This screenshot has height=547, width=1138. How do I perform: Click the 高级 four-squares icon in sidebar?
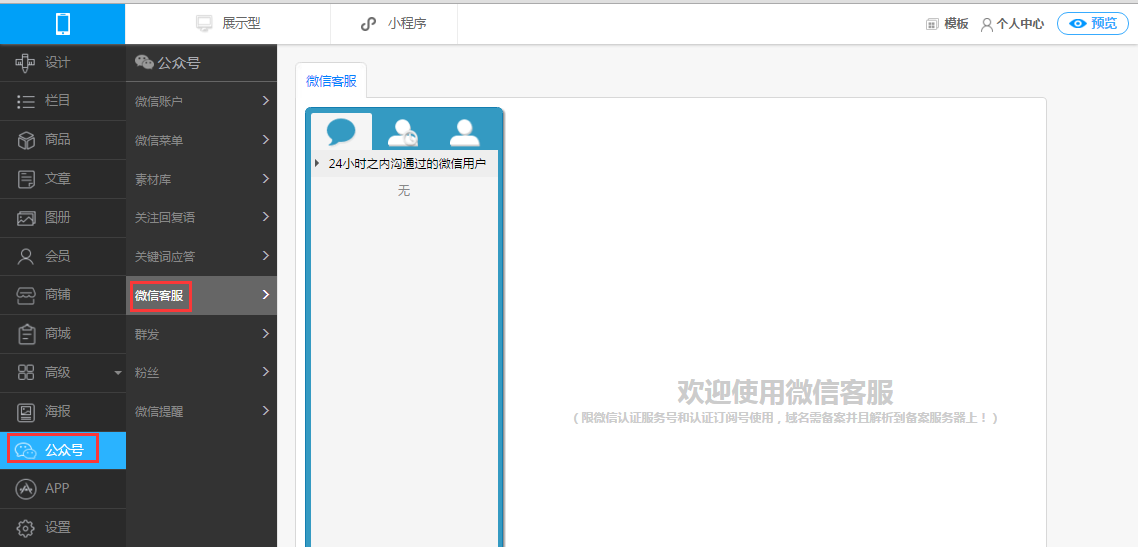tap(26, 373)
